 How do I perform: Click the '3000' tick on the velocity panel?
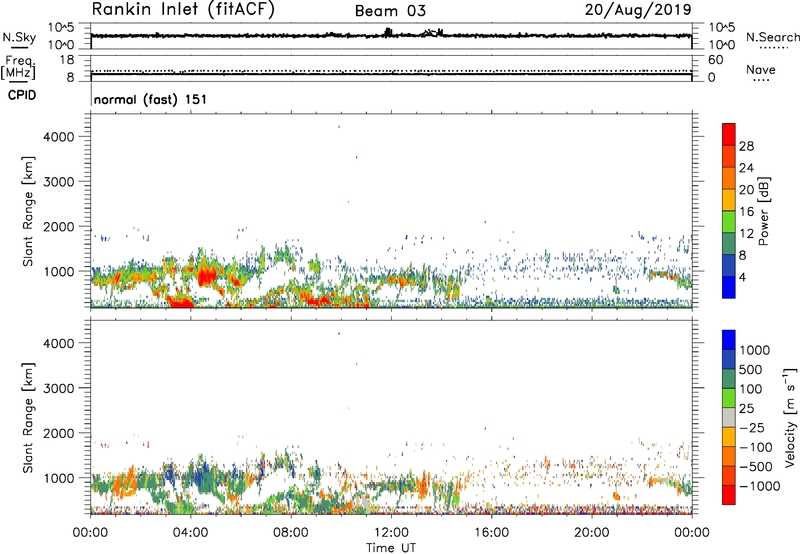pyautogui.click(x=59, y=388)
